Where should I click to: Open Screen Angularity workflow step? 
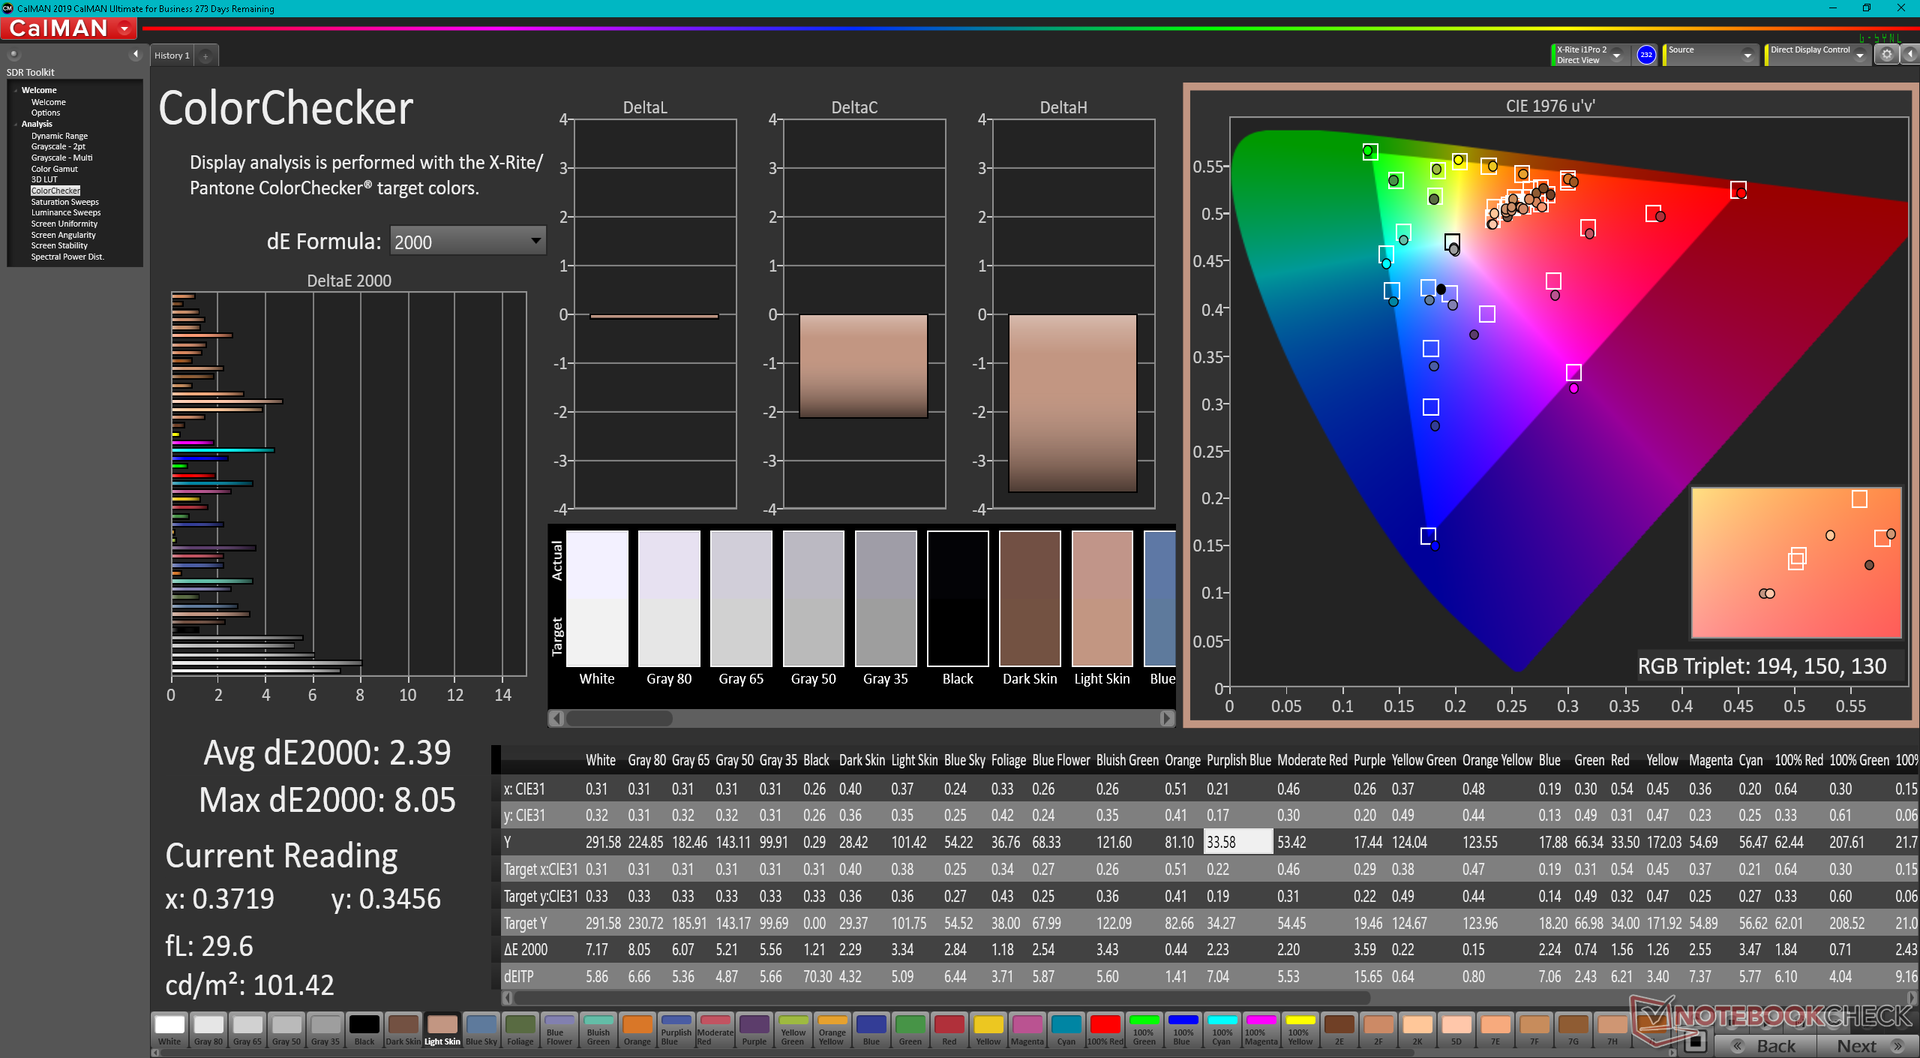pyautogui.click(x=63, y=235)
